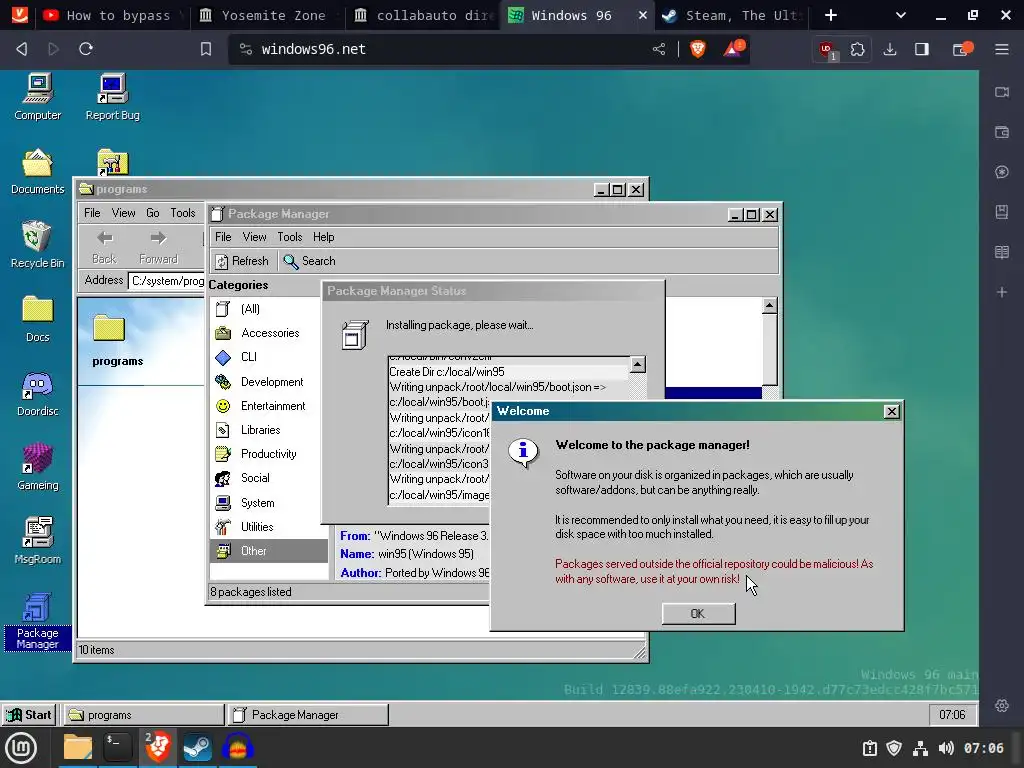
Task: Open a new browser tab
Action: [x=831, y=15]
